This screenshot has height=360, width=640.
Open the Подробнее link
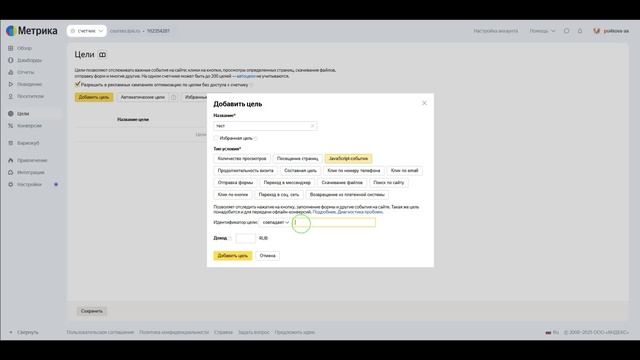pos(324,212)
